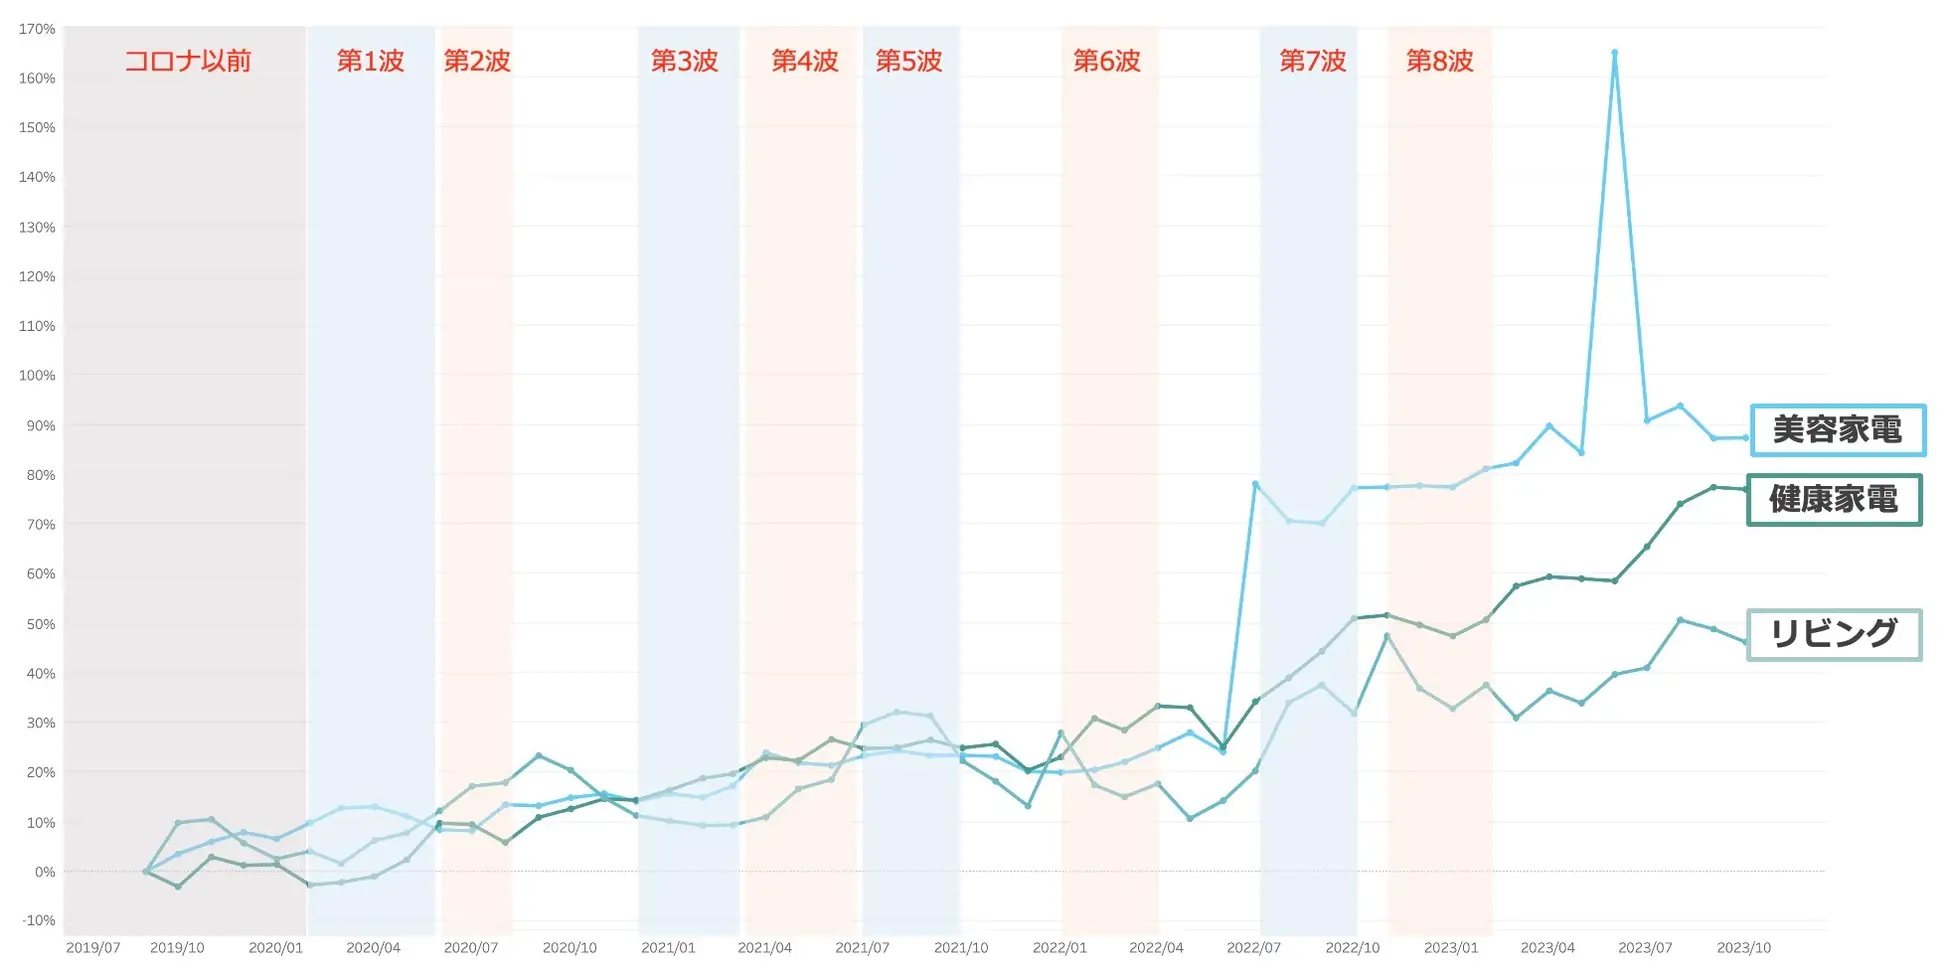
Task: Click the 2019/07 x-axis label
Action: coord(93,948)
